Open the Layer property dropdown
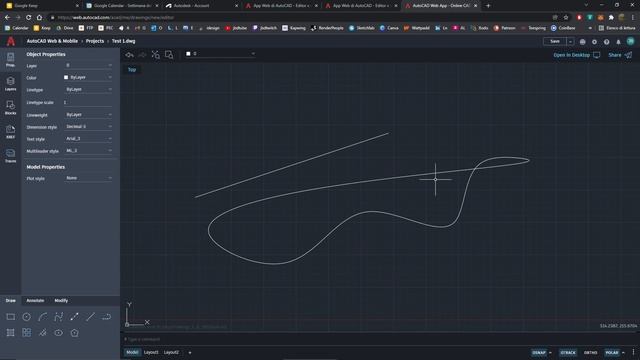This screenshot has height=360, width=640. (88, 65)
